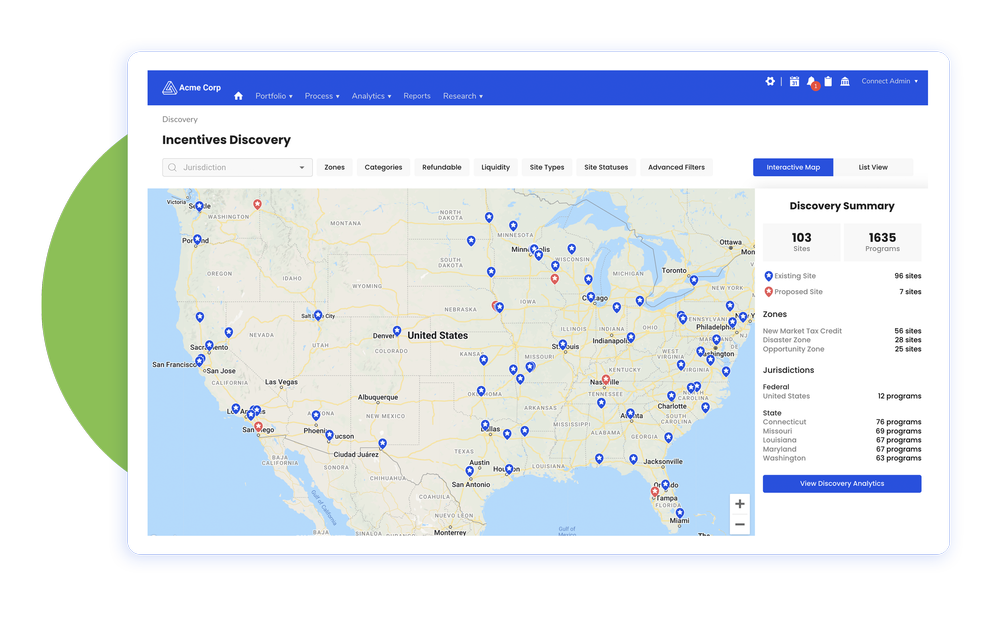This screenshot has height=642, width=1000.
Task: Check notifications bell icon
Action: 811,82
